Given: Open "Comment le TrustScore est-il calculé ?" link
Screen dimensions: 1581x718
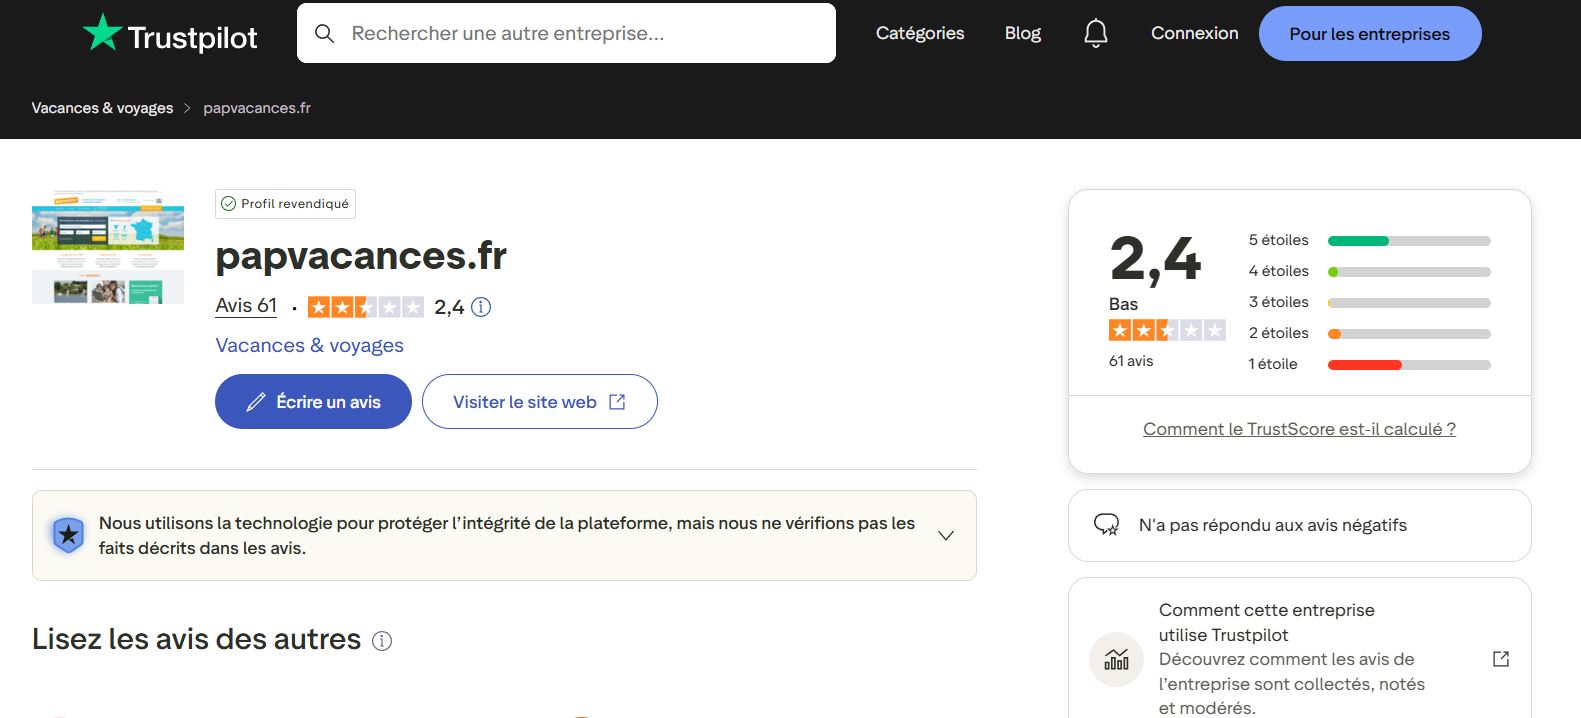Looking at the screenshot, I should 1299,429.
